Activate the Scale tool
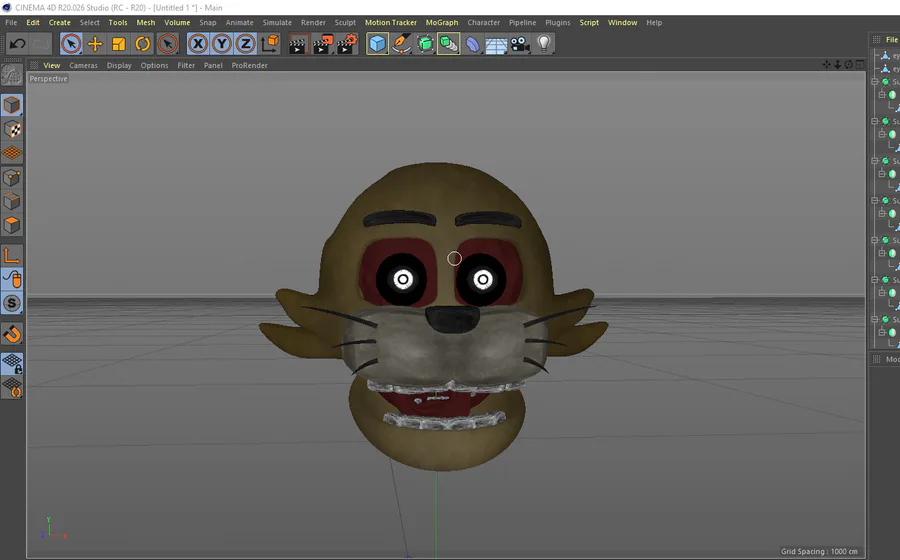Image resolution: width=900 pixels, height=560 pixels. coord(119,44)
